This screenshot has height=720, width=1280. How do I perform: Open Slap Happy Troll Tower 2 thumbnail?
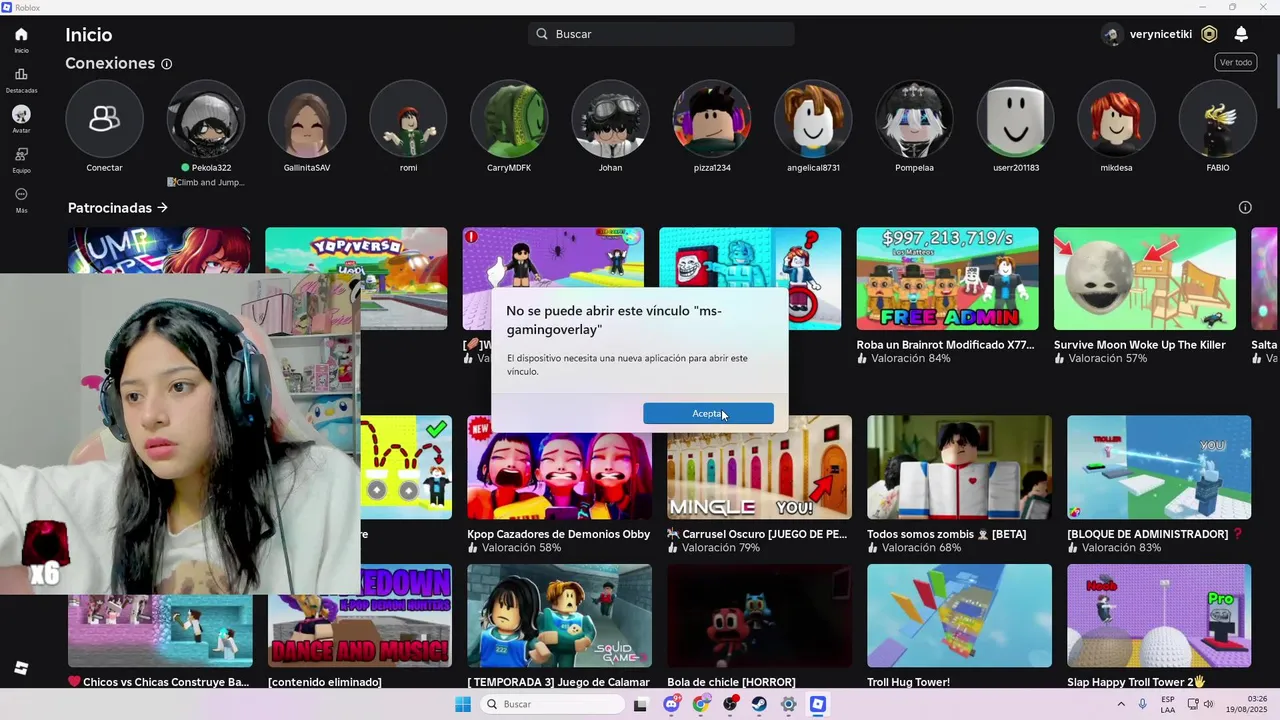1159,616
